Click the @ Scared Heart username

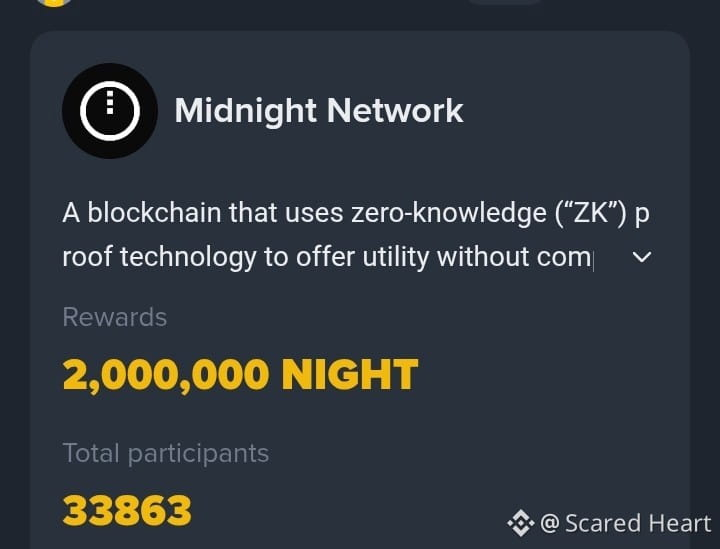(626, 523)
